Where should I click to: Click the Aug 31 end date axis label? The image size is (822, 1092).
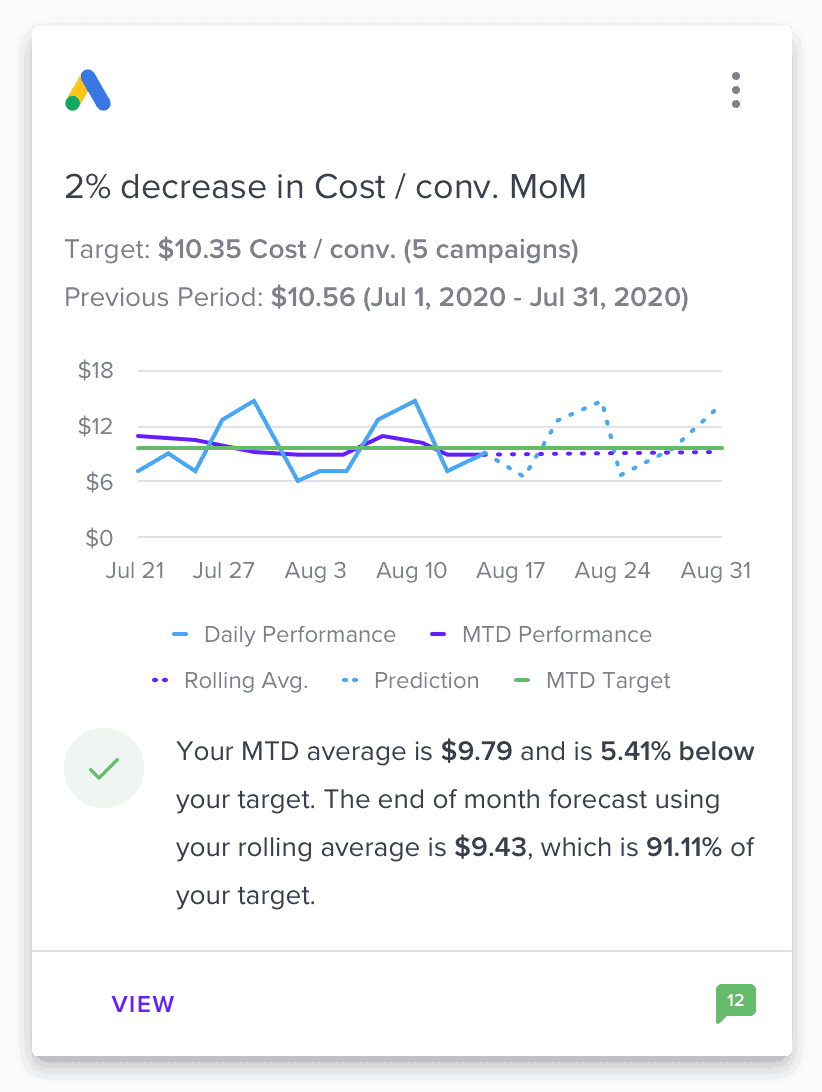point(715,571)
